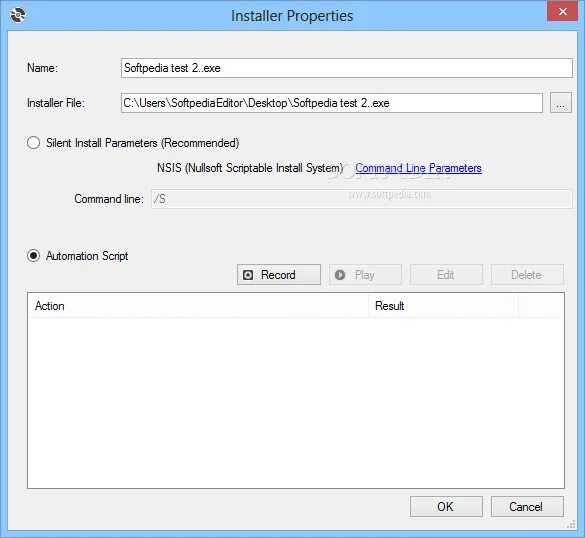This screenshot has height=538, width=585.
Task: Open the Command Line Parameters link
Action: [x=418, y=168]
